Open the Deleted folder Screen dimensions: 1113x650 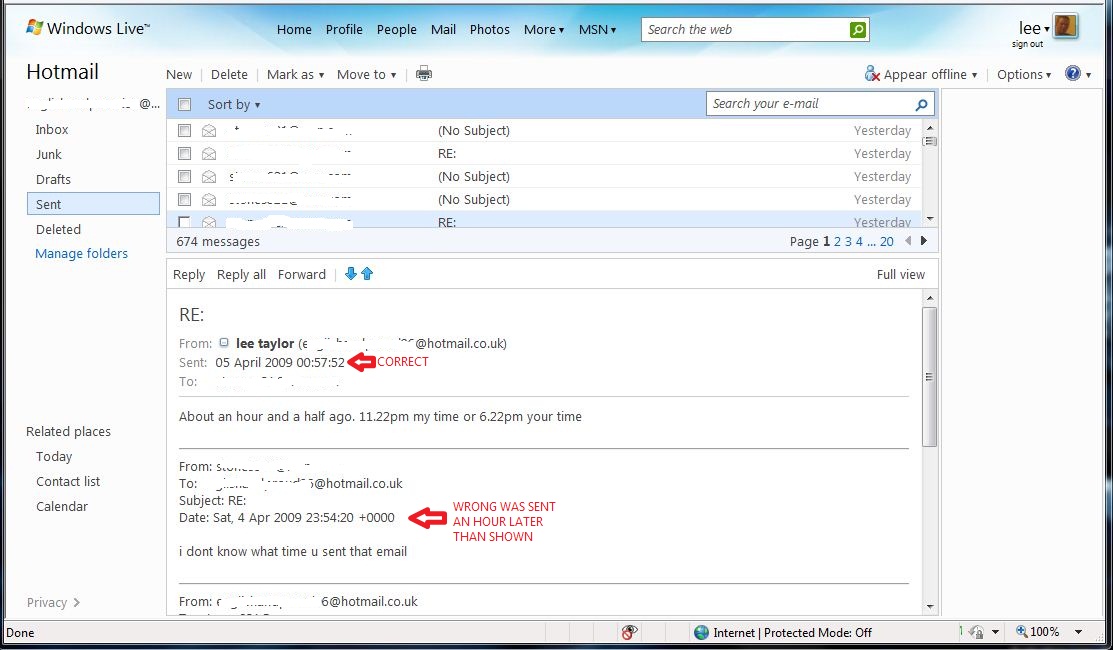(x=58, y=229)
